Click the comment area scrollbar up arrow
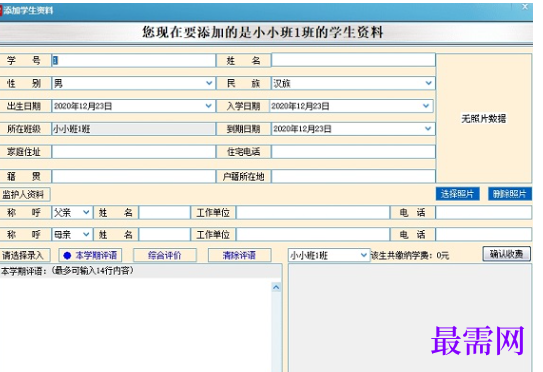543x372 pixels. coord(276,287)
